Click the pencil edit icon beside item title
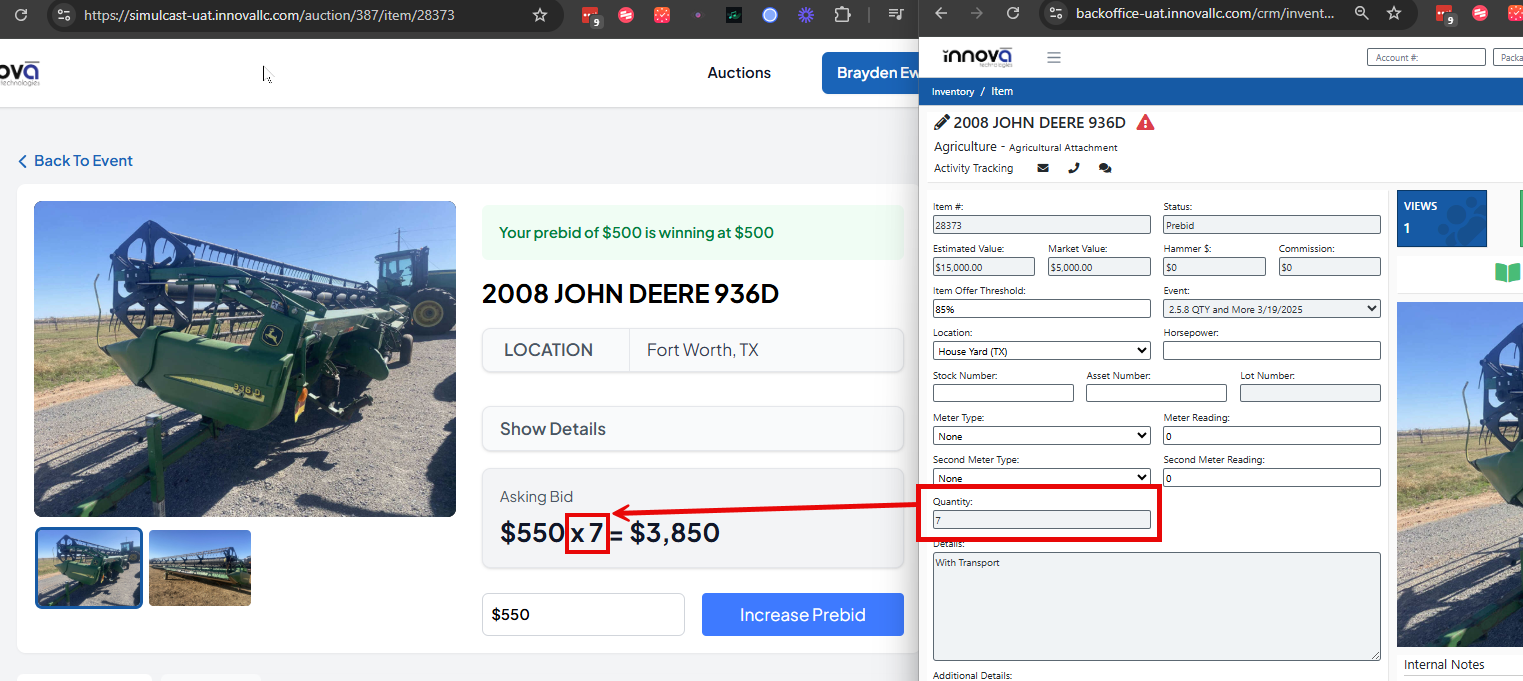Viewport: 1523px width, 681px height. pos(941,122)
